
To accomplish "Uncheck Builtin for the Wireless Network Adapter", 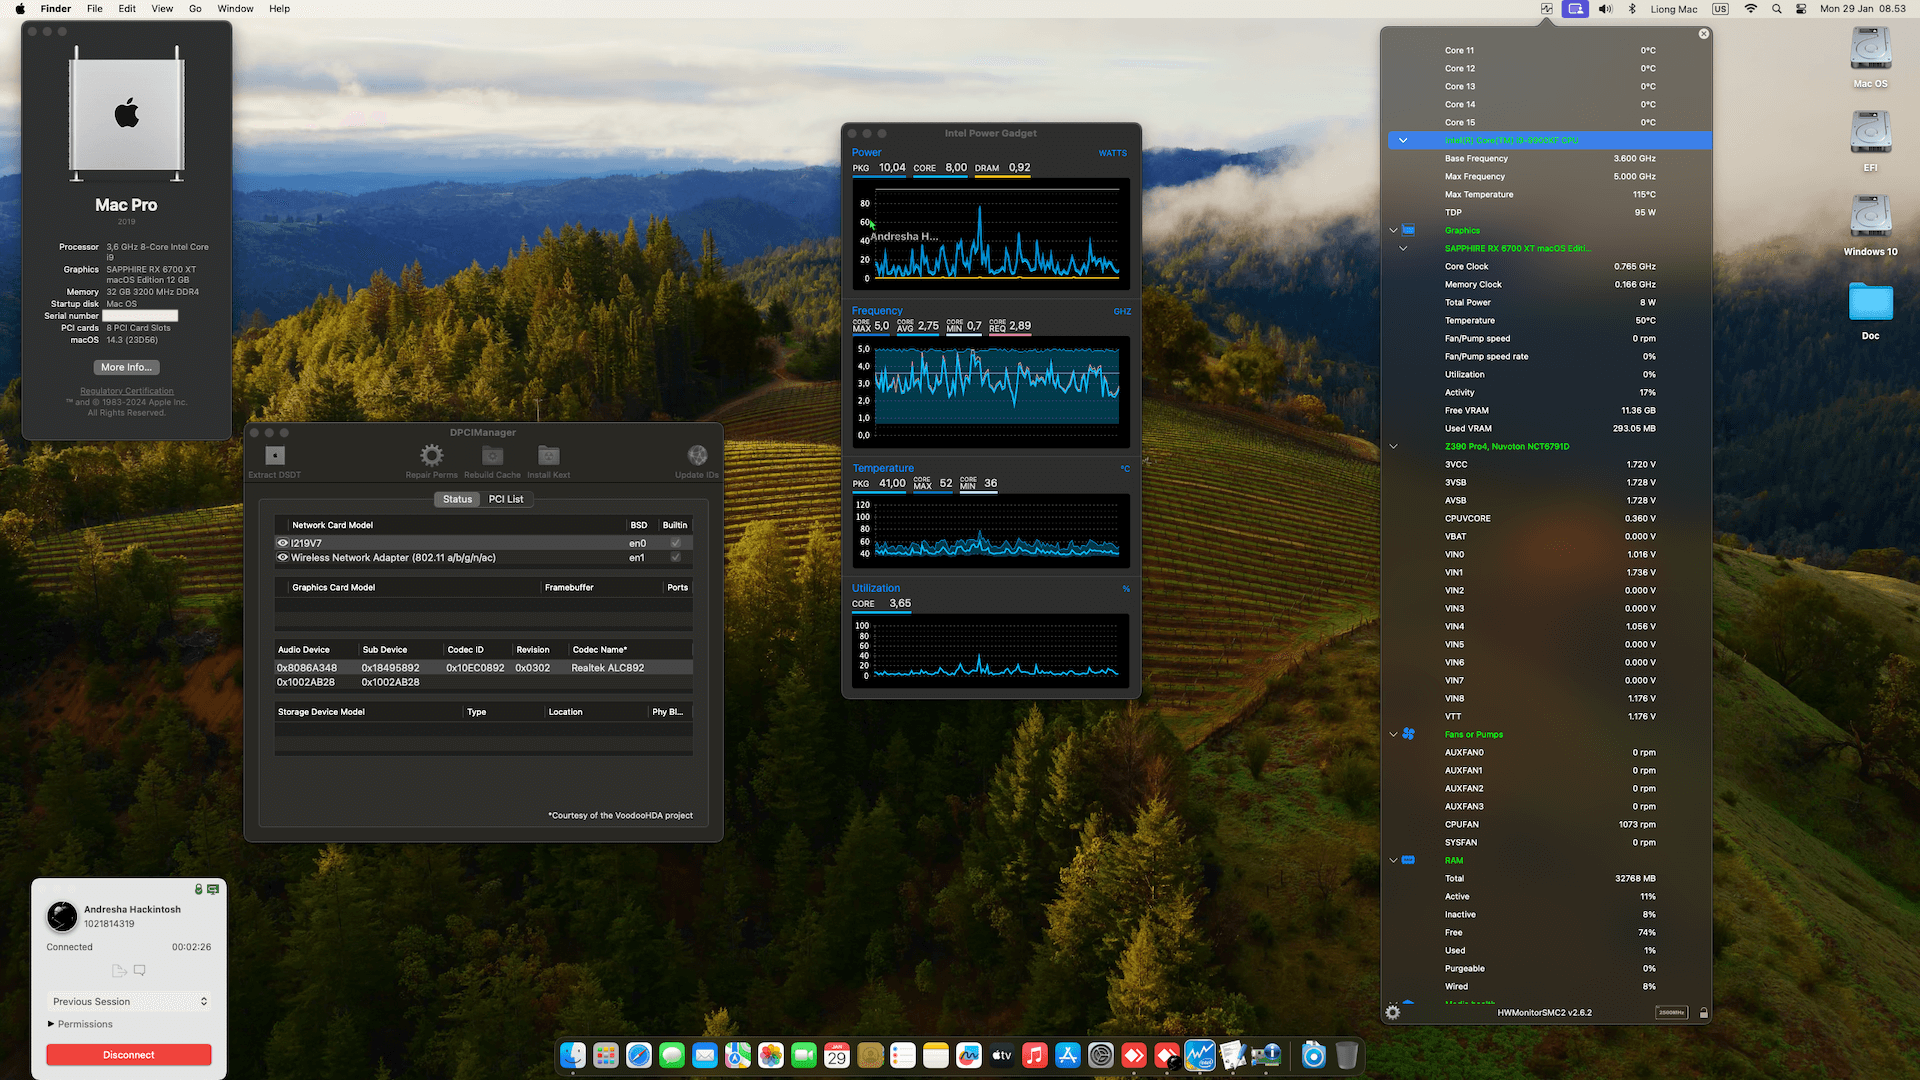I will [x=675, y=557].
